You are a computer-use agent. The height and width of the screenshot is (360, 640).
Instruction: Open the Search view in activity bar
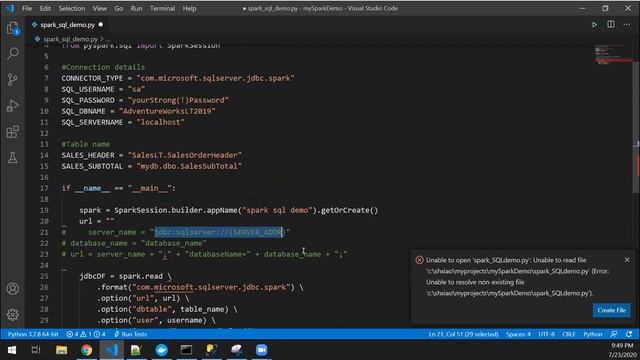pyautogui.click(x=13, y=53)
